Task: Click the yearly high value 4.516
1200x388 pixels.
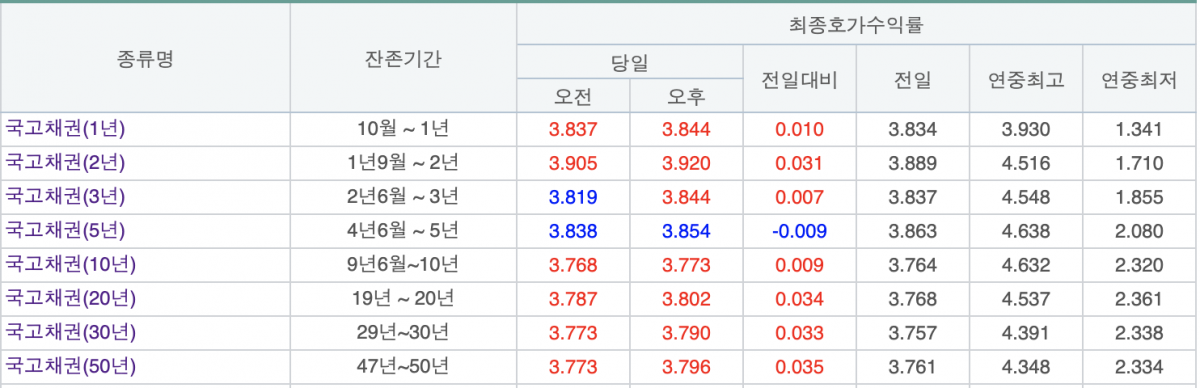Action: [1026, 162]
